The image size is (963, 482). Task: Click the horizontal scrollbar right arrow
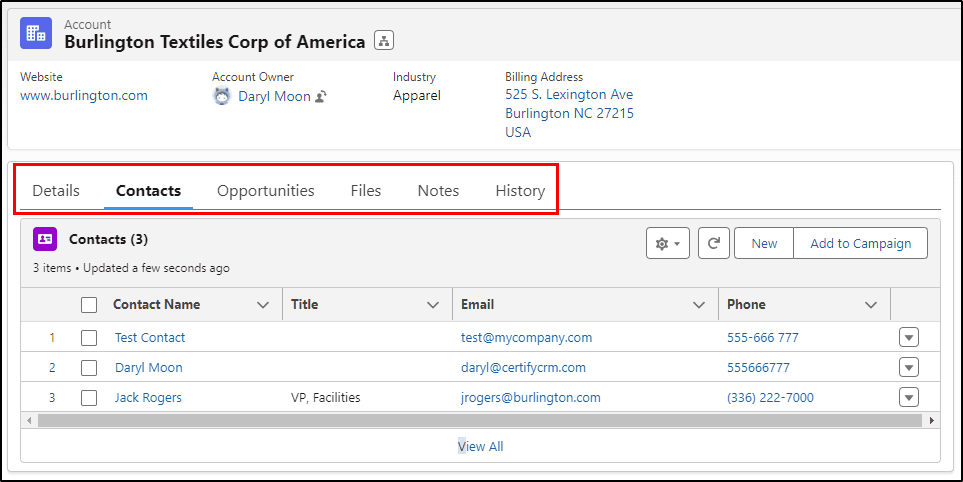932,421
